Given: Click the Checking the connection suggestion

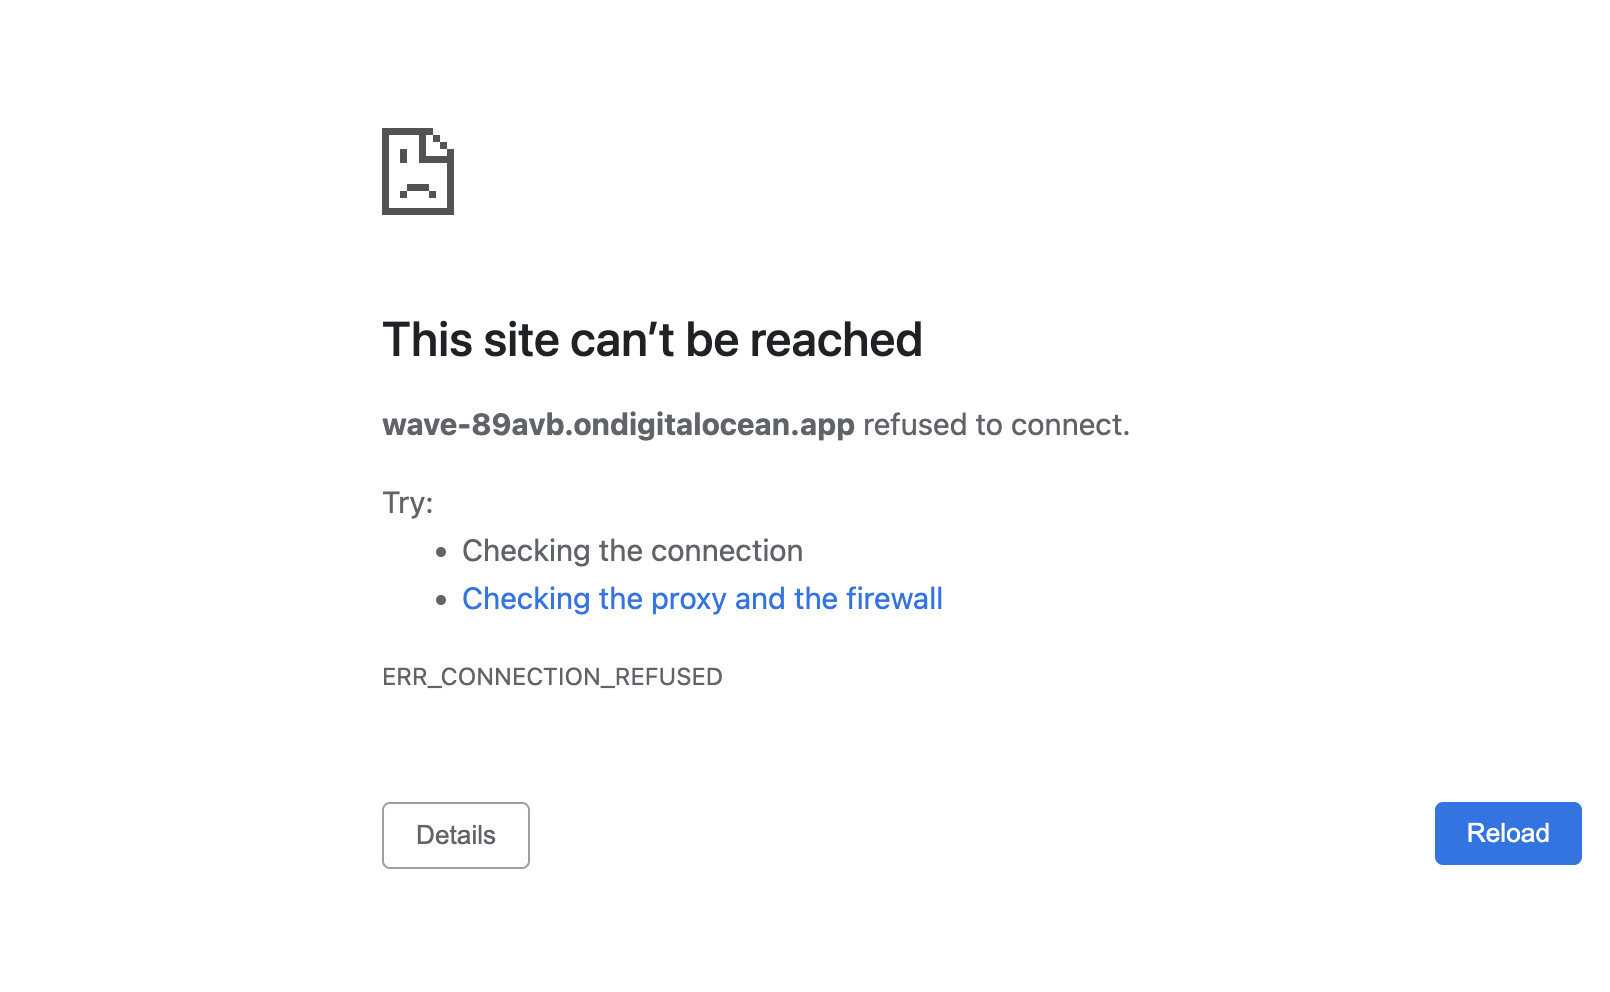Looking at the screenshot, I should point(632,551).
